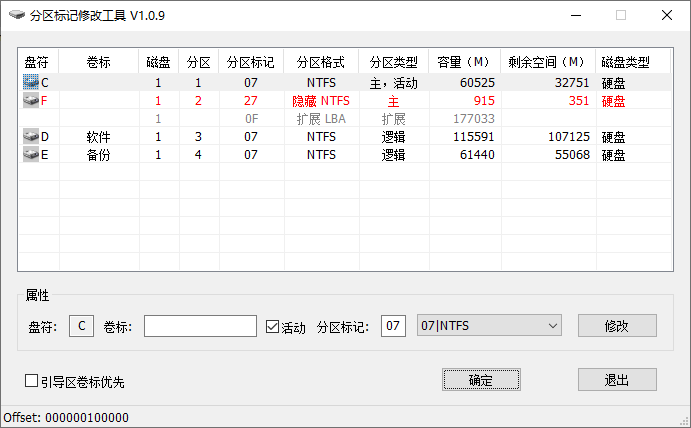This screenshot has width=691, height=428.
Task: Click capacity value 177033
Action: click(474, 119)
